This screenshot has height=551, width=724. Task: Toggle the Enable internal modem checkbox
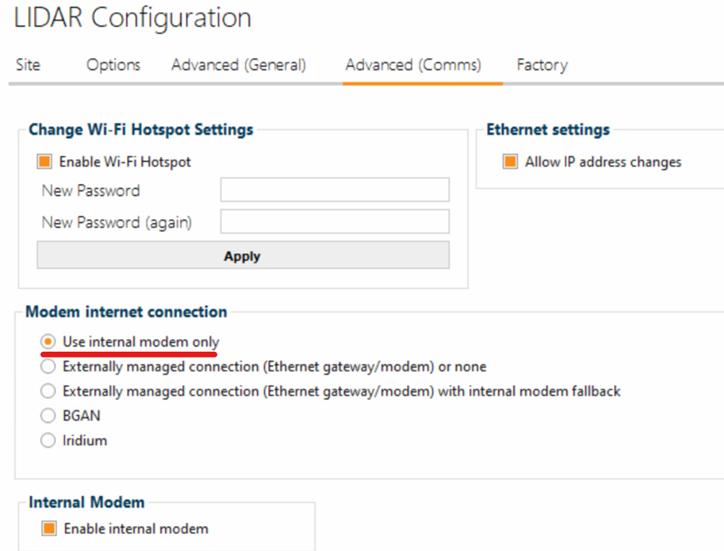49,528
